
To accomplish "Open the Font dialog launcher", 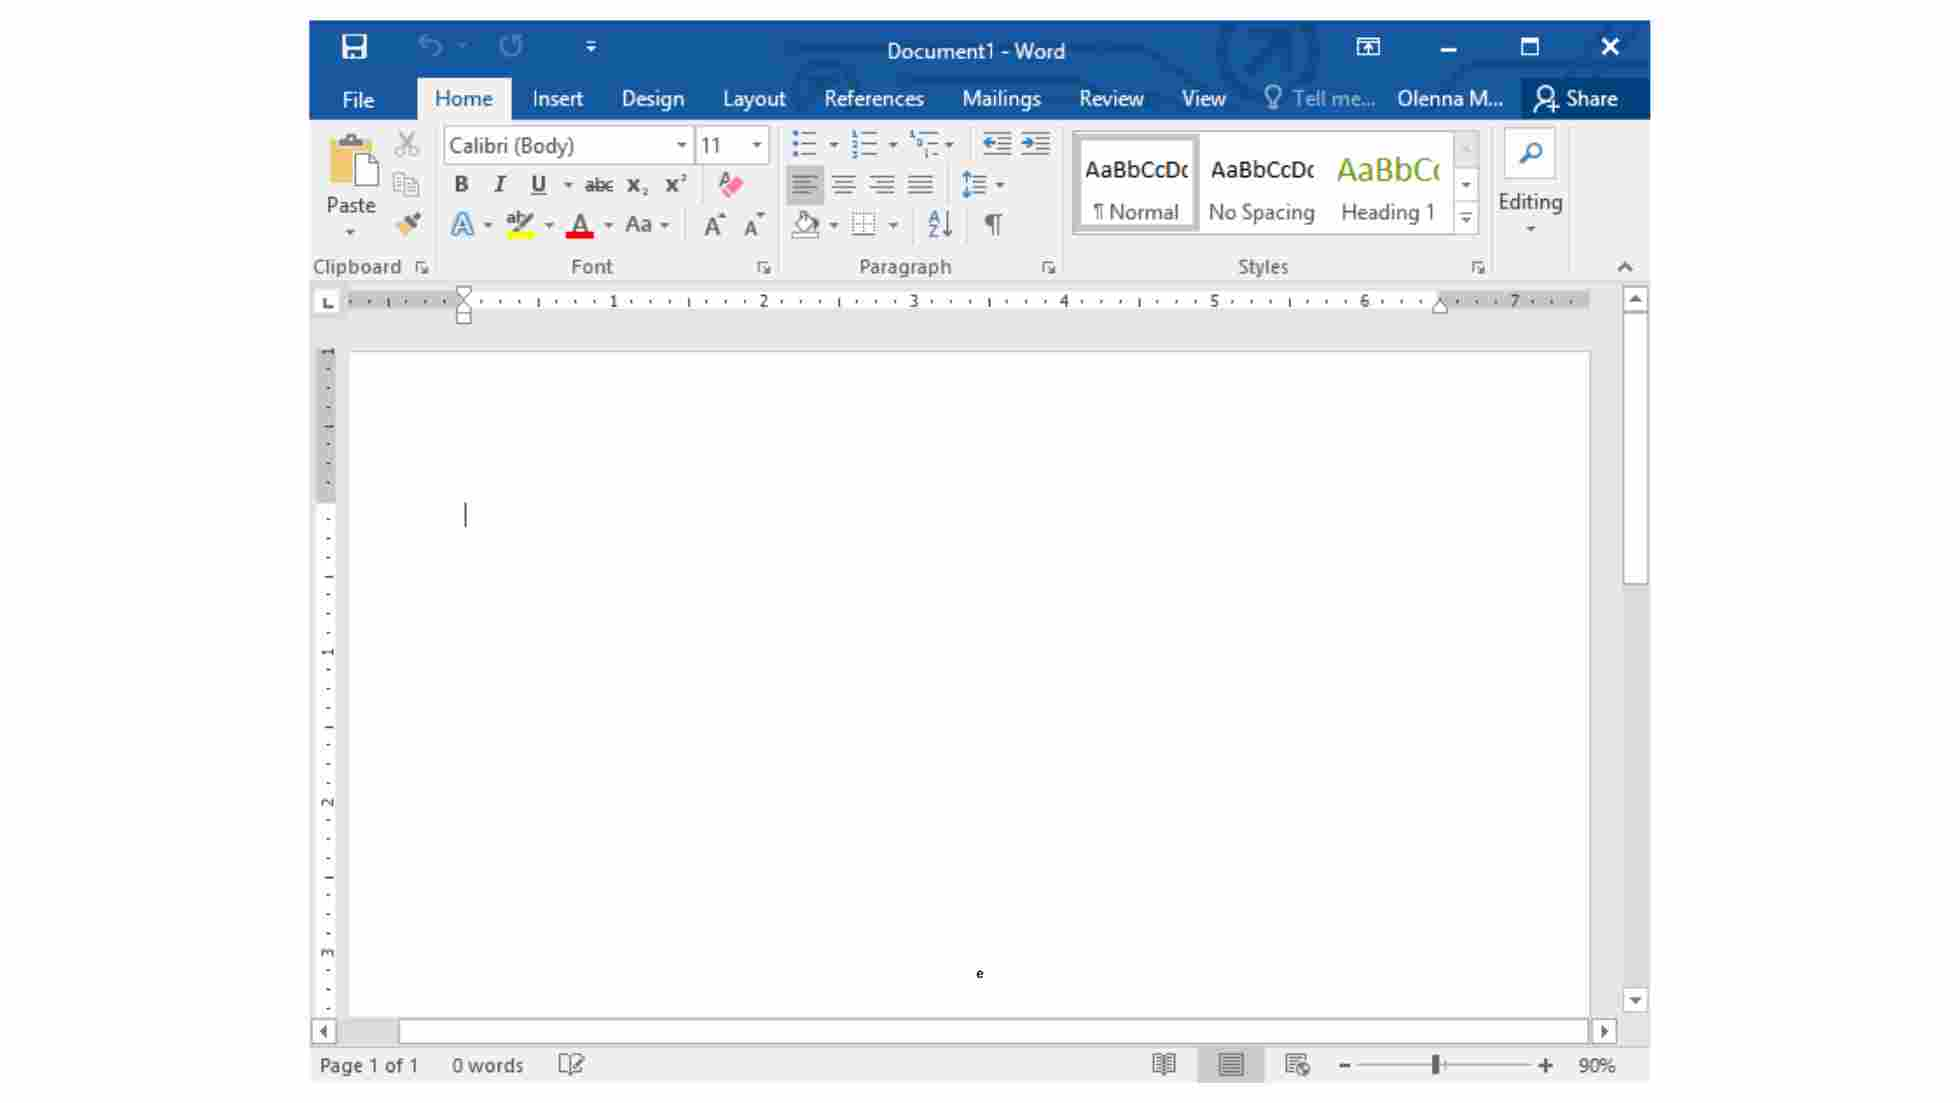I will 764,268.
